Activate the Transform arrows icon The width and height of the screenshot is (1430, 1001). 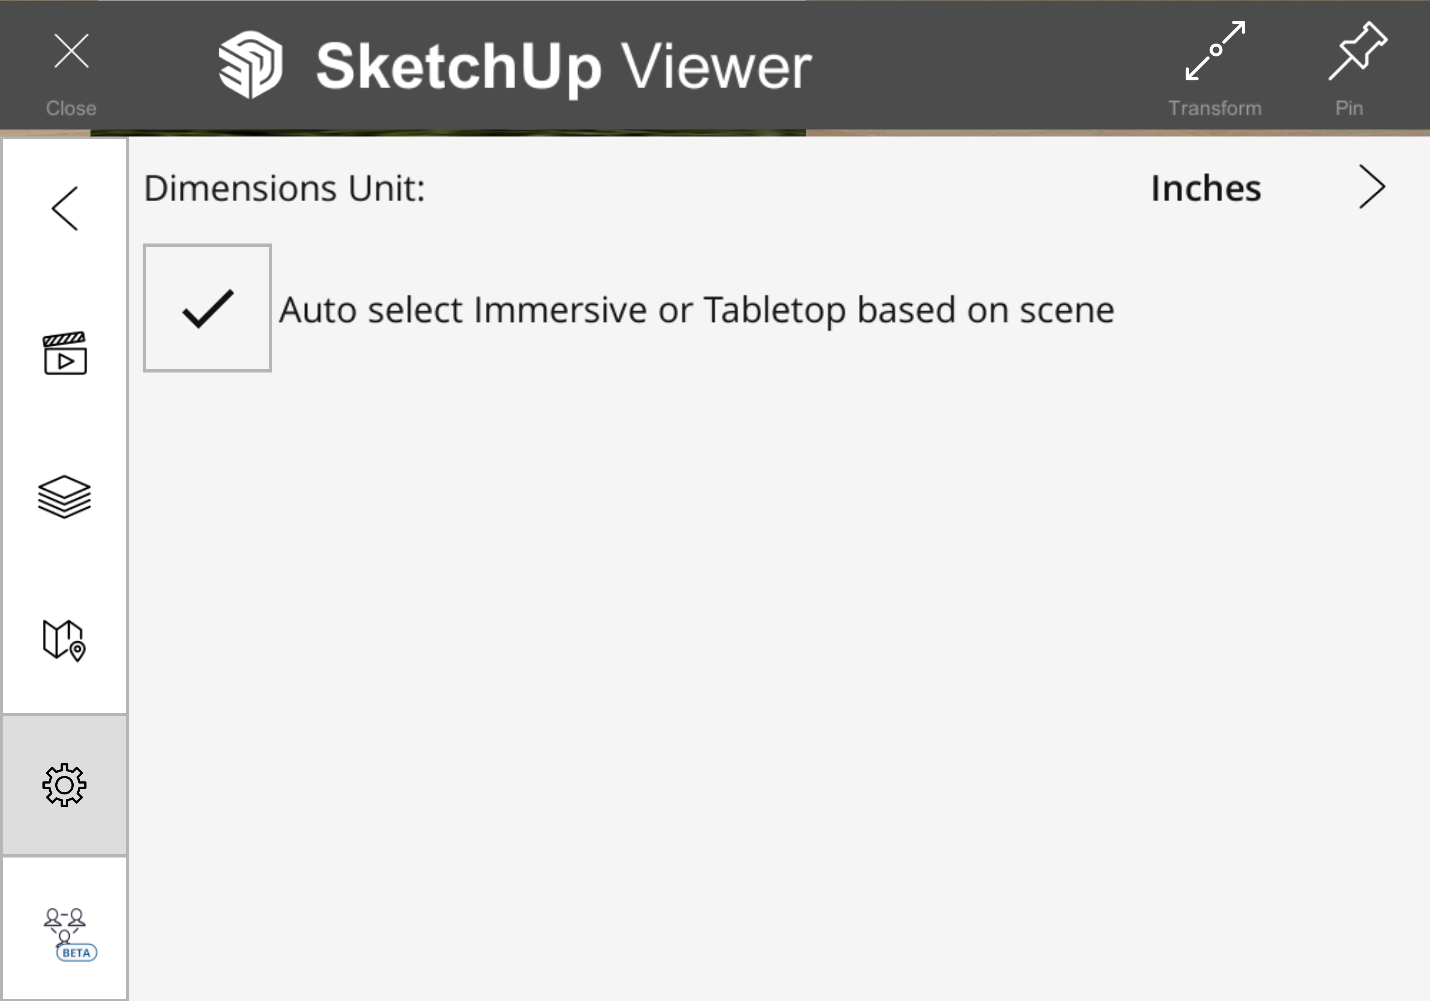pos(1215,51)
